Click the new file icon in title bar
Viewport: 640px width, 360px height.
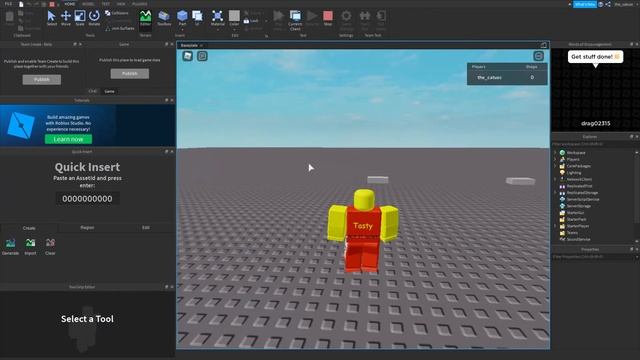(x=21, y=4)
